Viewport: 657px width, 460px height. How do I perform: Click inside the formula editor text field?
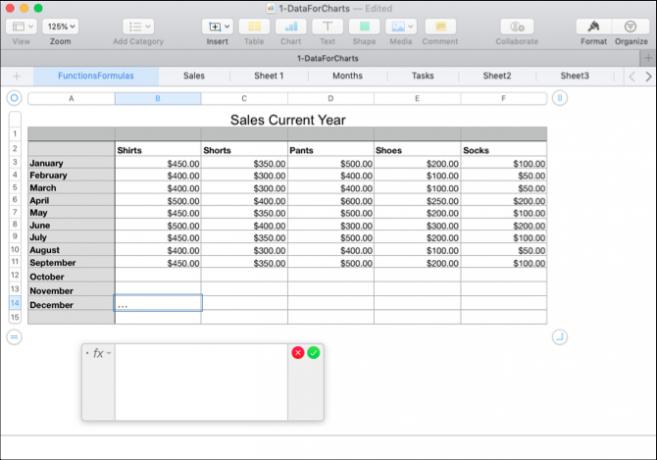201,382
